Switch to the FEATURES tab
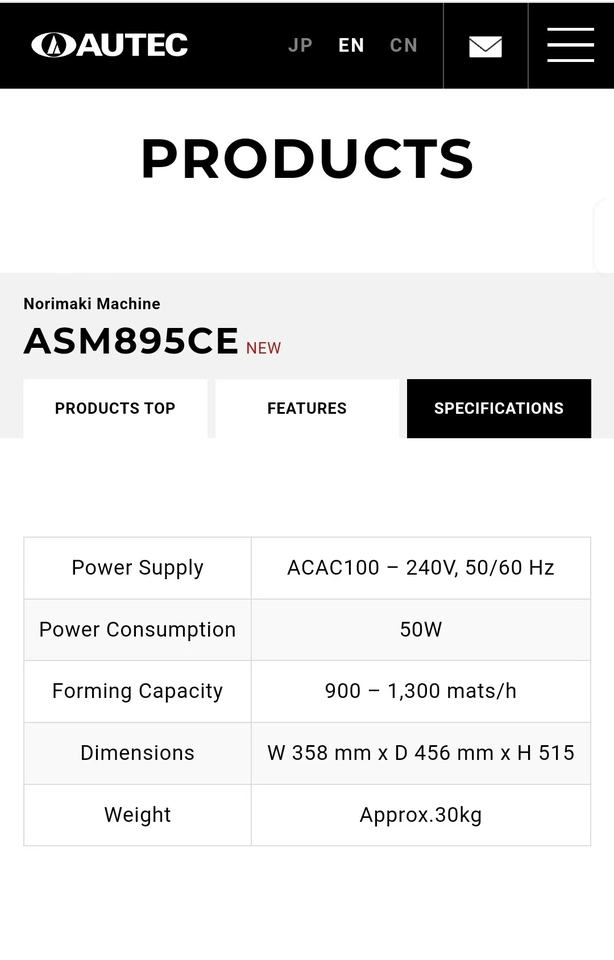This screenshot has height=960, width=614. click(x=307, y=408)
